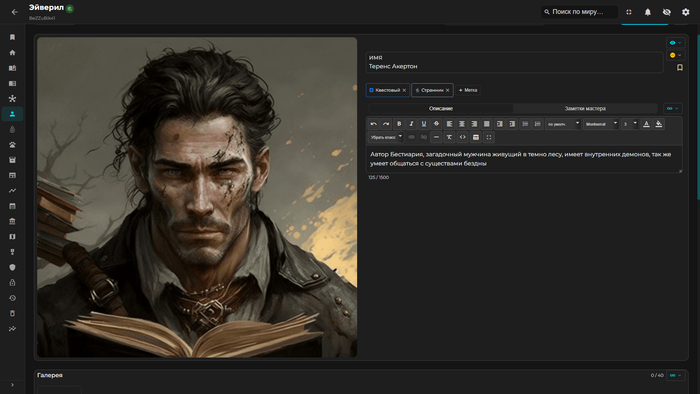Toggle bold formatting
700x394 pixels.
tap(399, 124)
